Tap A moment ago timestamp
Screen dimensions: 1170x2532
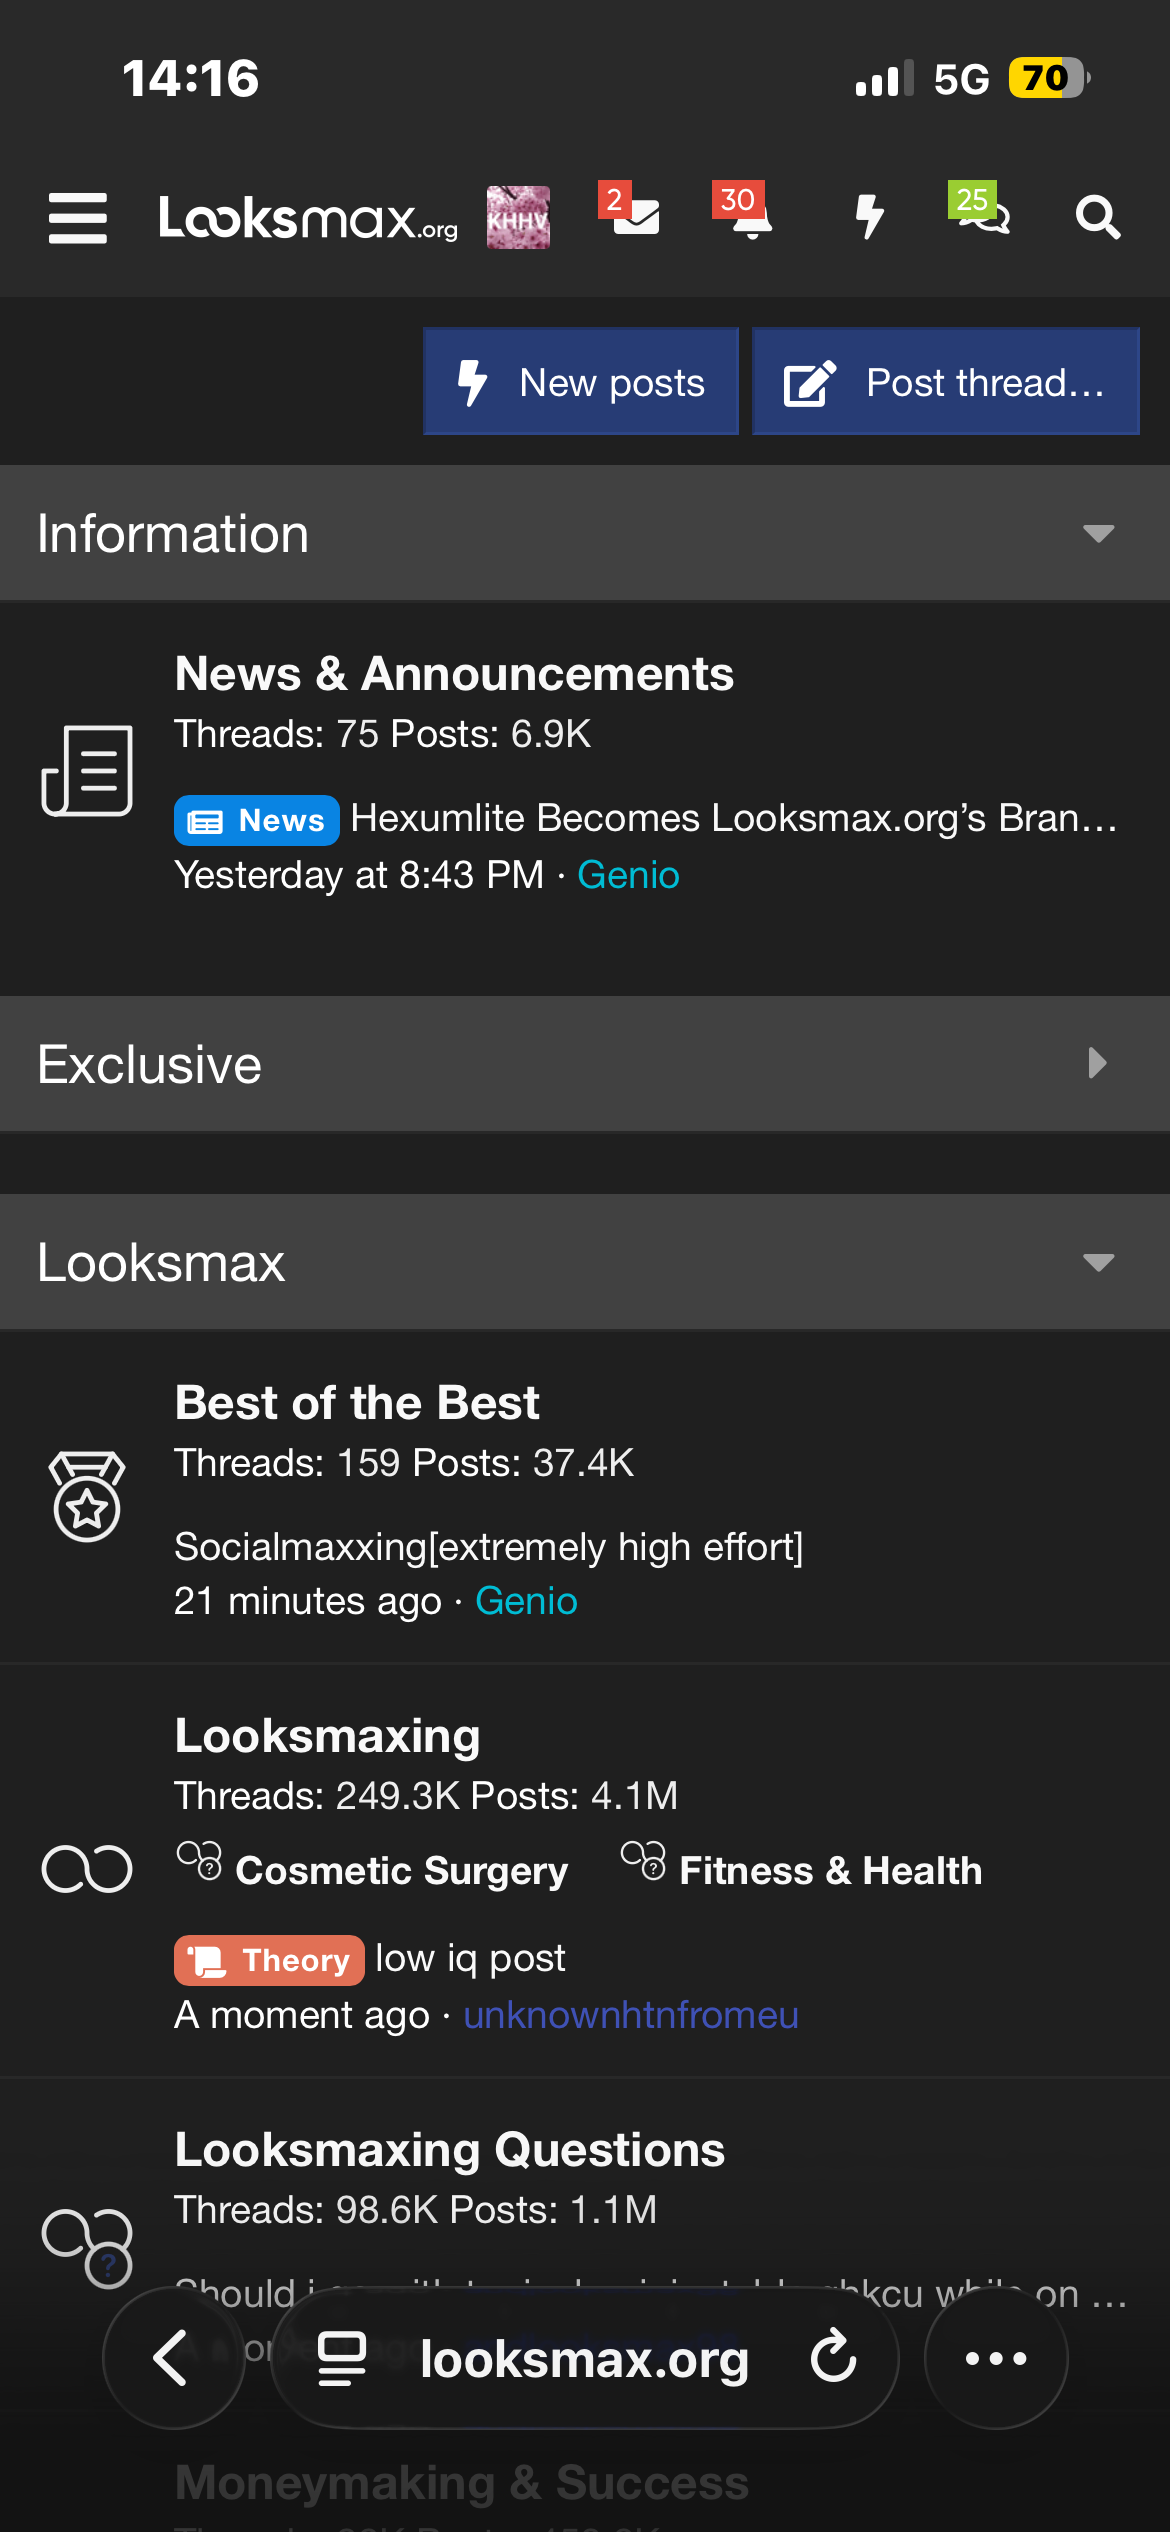[302, 2015]
